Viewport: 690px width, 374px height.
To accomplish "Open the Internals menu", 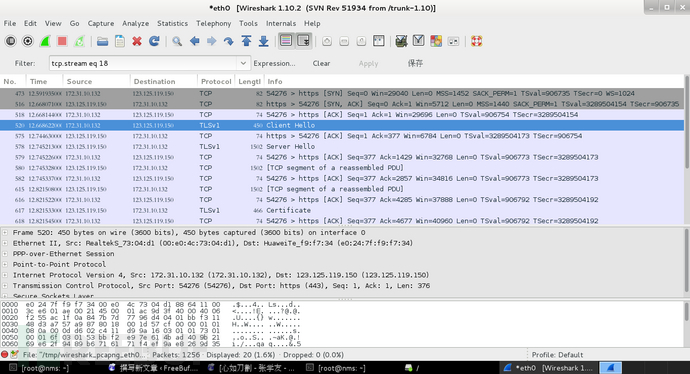I will pyautogui.click(x=281, y=23).
